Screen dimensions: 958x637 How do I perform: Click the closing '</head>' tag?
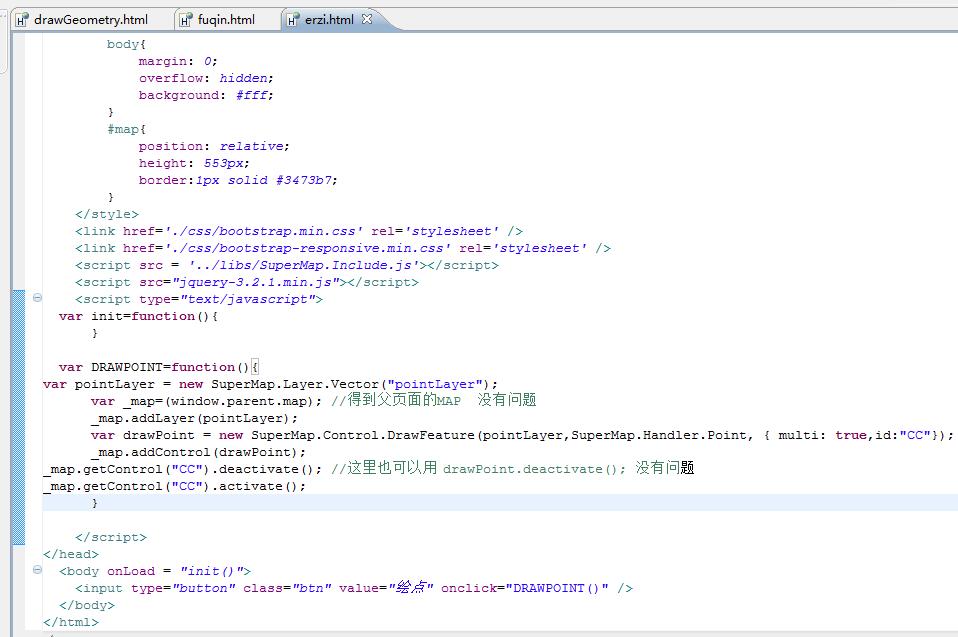[x=71, y=555]
